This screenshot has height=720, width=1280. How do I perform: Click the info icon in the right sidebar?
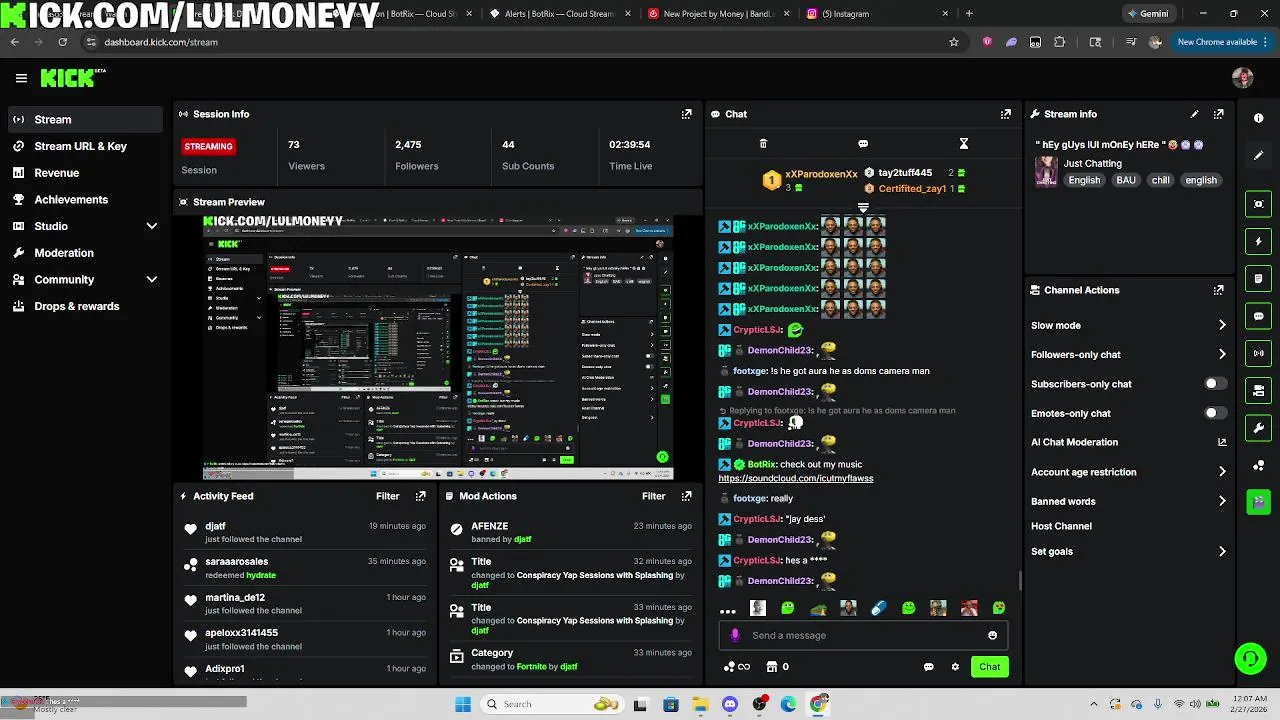point(1258,118)
